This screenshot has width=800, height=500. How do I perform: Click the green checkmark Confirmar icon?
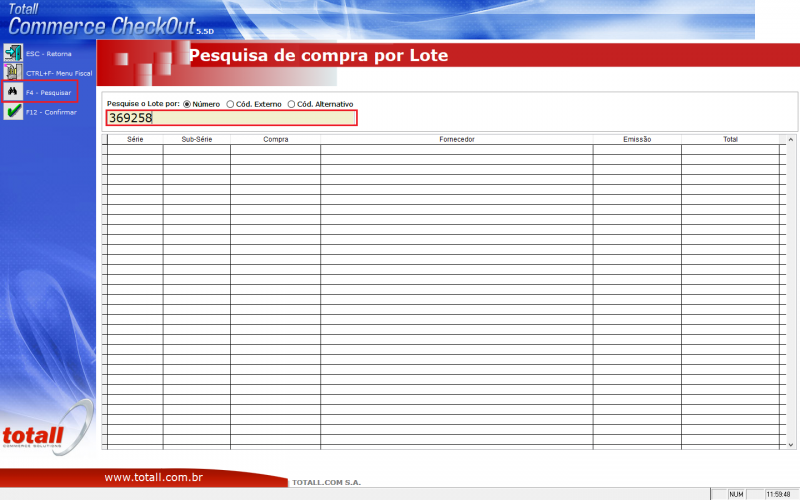[x=13, y=112]
